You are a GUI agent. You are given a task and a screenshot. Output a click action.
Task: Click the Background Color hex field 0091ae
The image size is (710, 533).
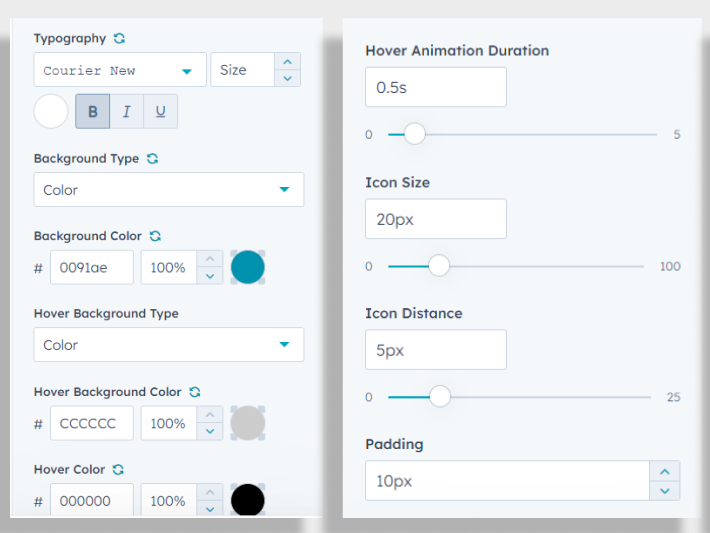click(x=92, y=267)
